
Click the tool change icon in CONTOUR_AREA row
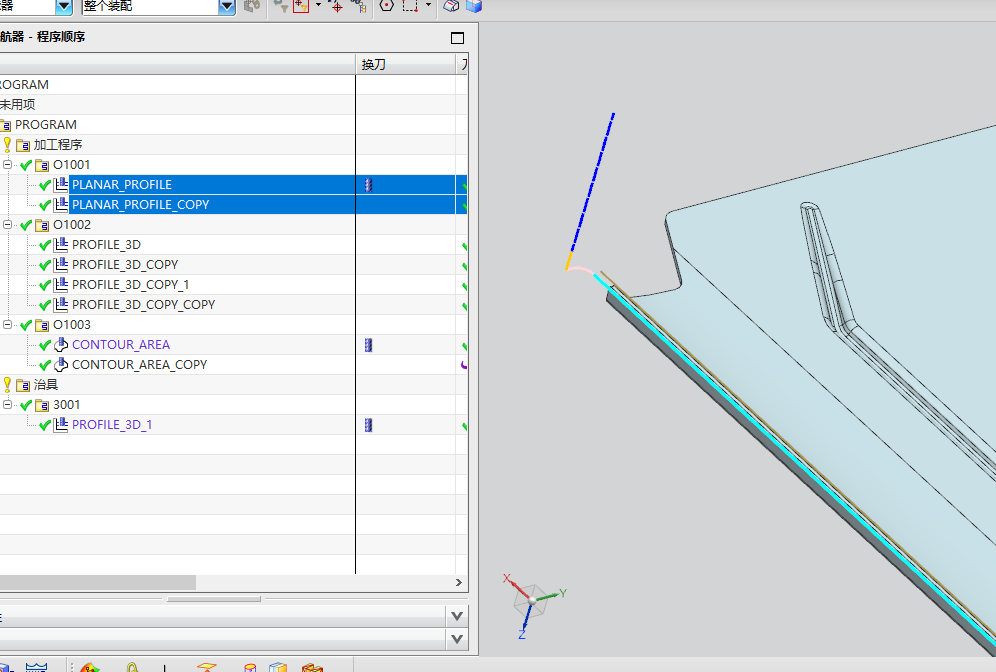[x=368, y=345]
